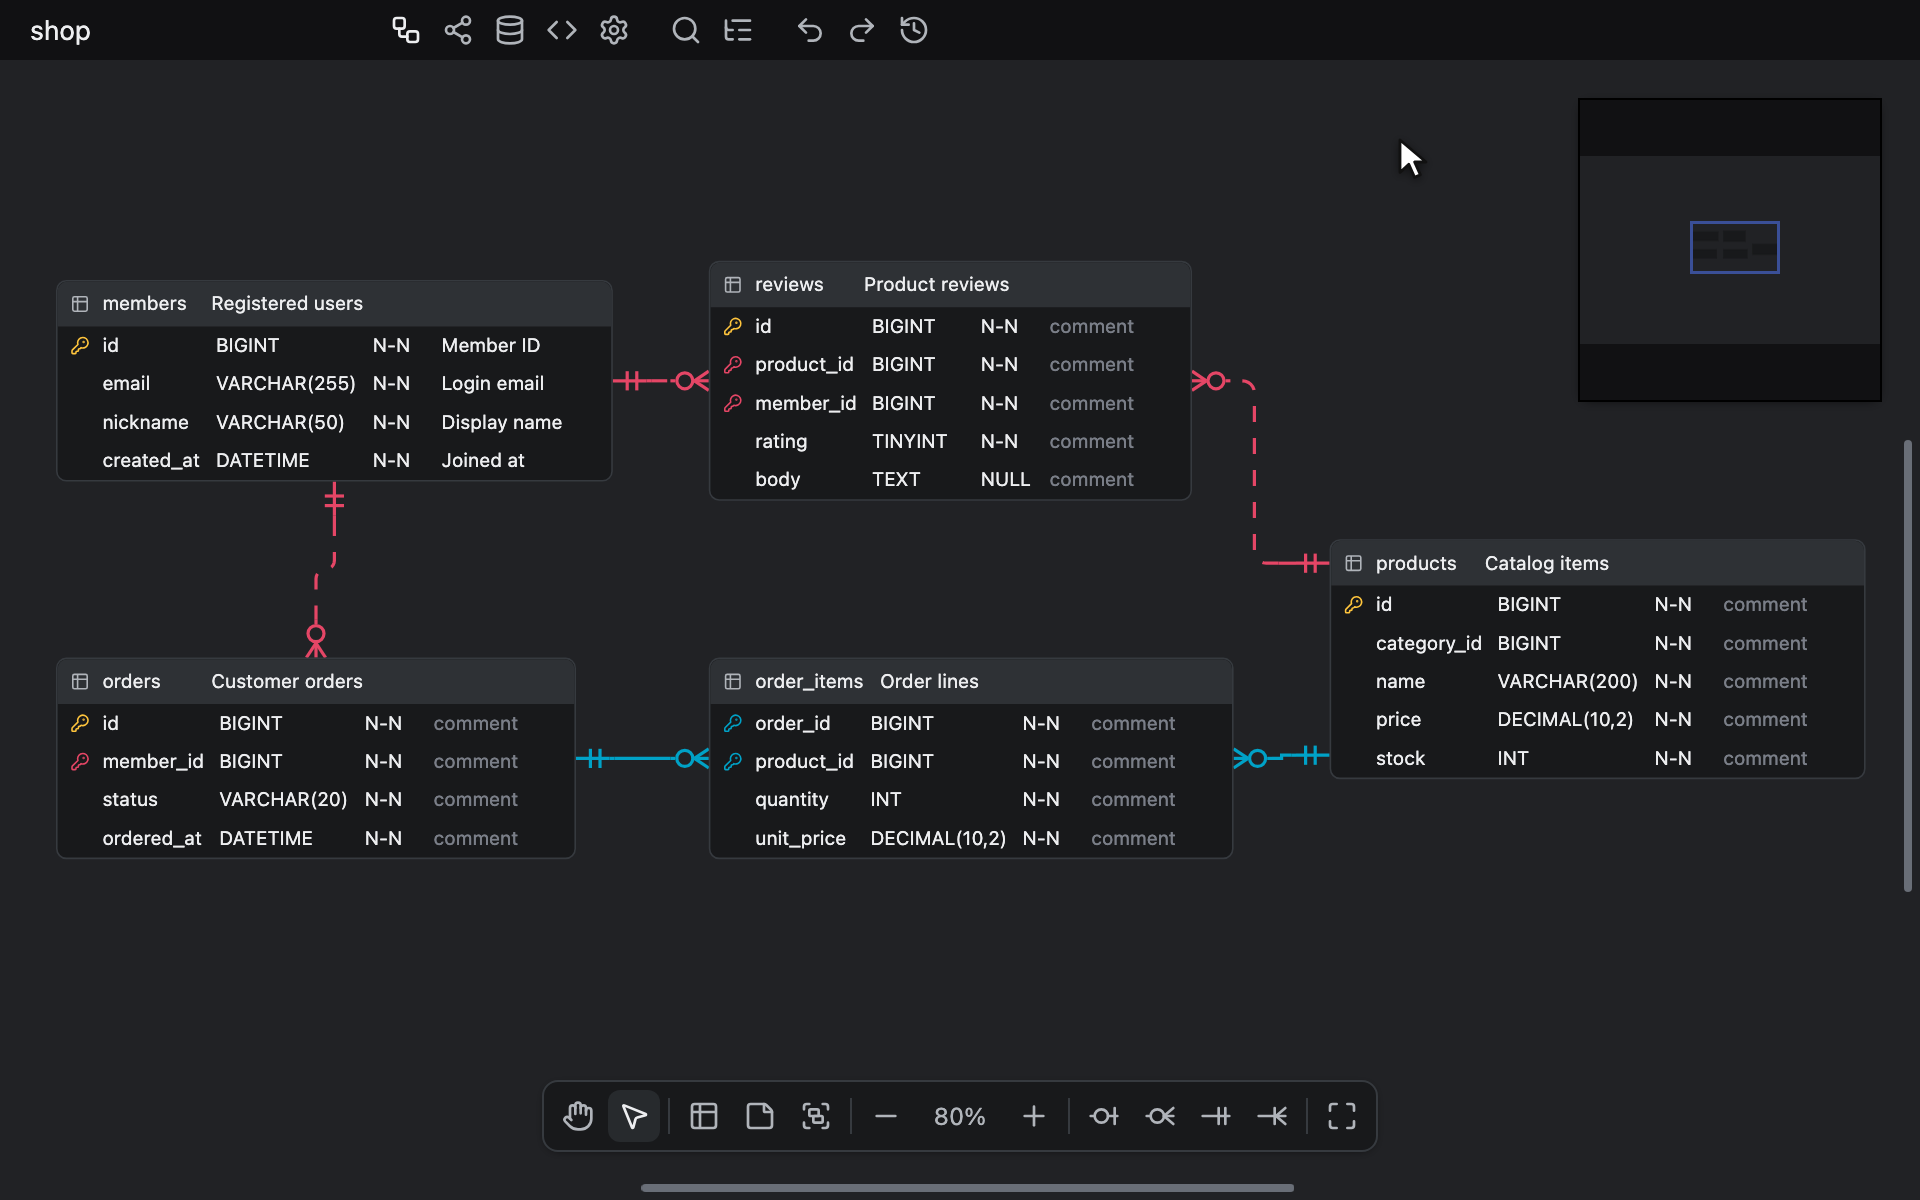Open the ERD diagram view icon
The height and width of the screenshot is (1200, 1920).
[405, 30]
